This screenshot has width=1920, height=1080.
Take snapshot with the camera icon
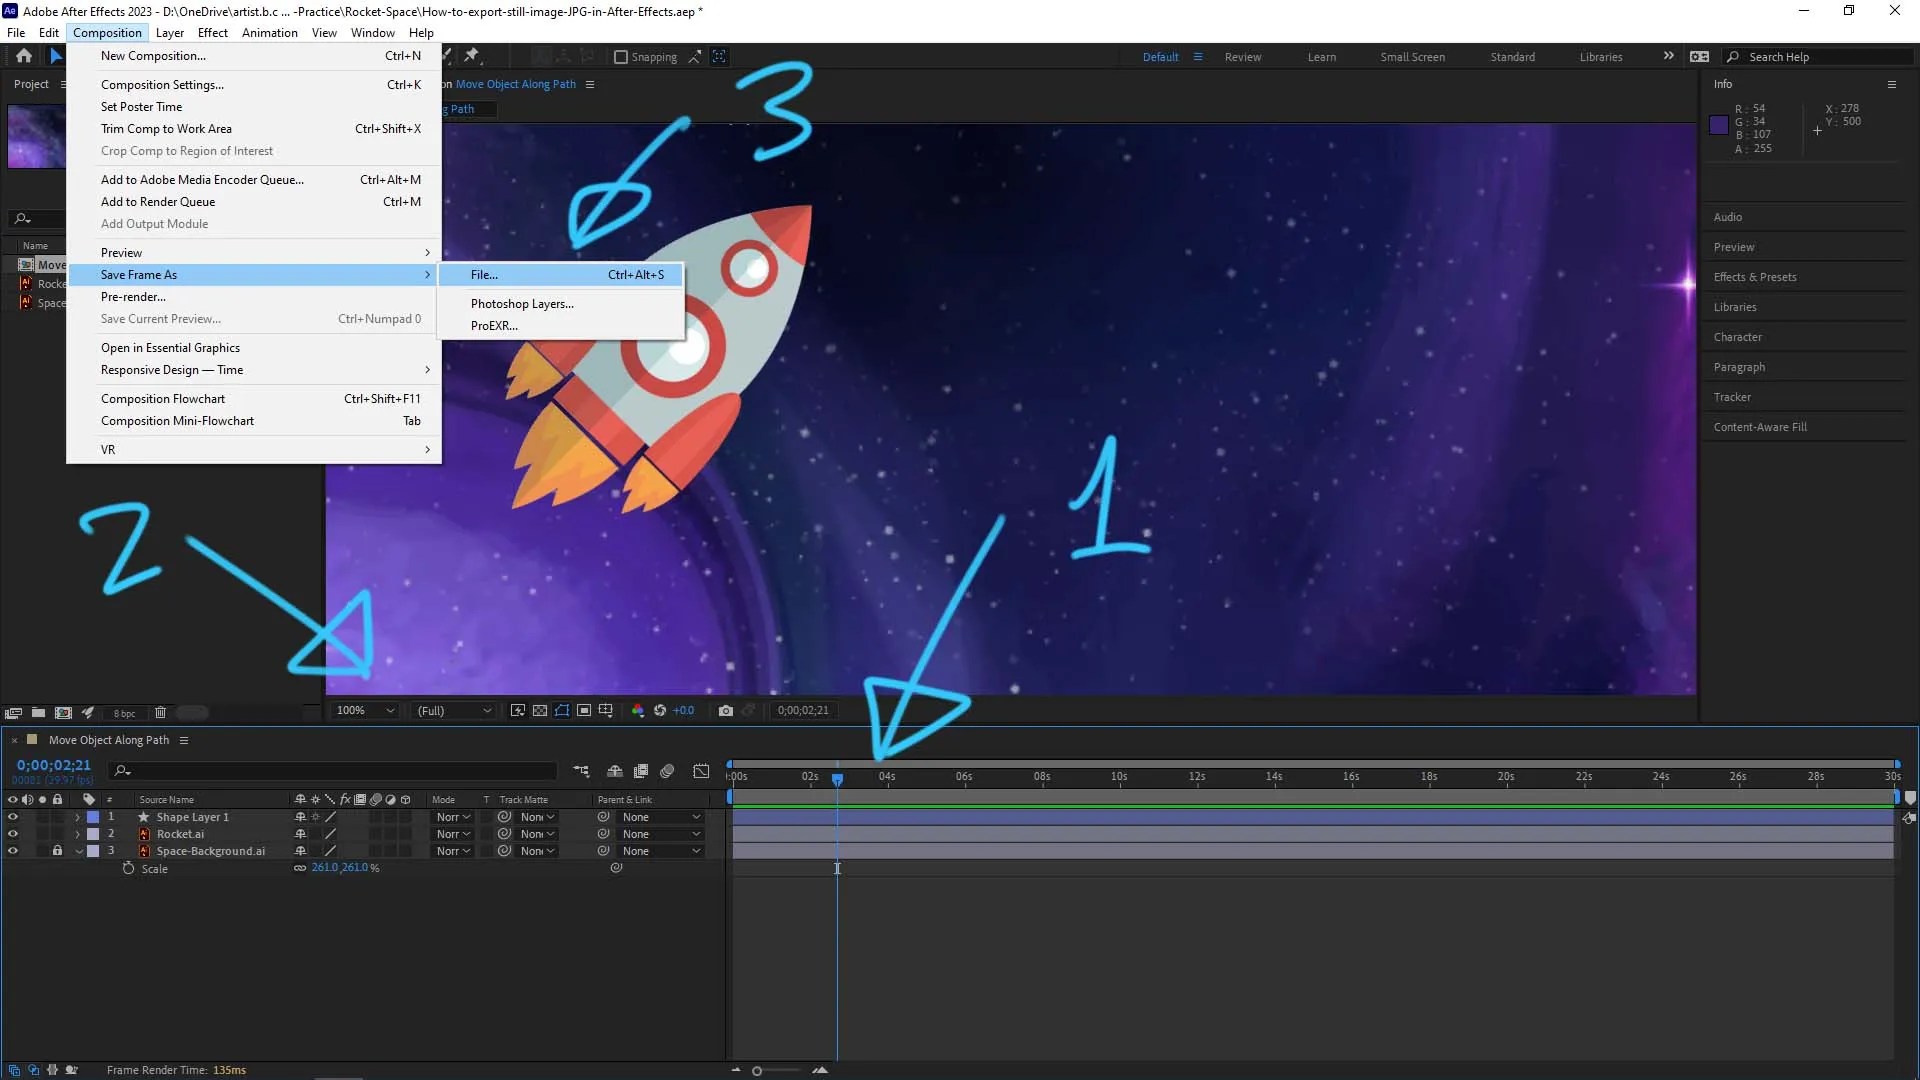pos(726,711)
